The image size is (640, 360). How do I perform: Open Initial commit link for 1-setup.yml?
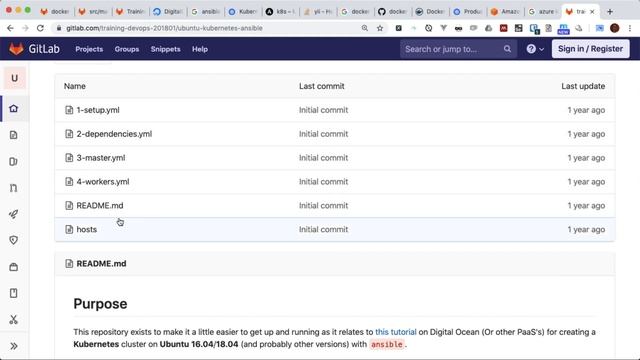323,110
